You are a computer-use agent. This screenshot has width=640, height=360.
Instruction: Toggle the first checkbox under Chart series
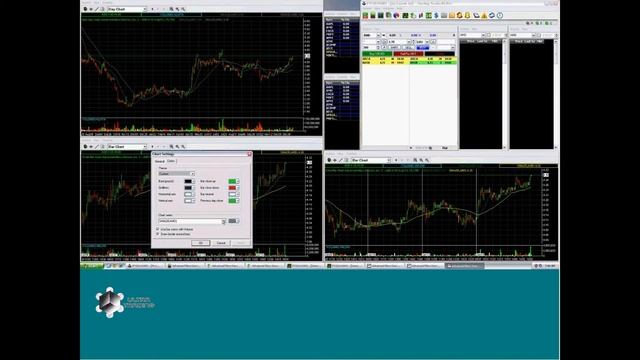pyautogui.click(x=158, y=229)
